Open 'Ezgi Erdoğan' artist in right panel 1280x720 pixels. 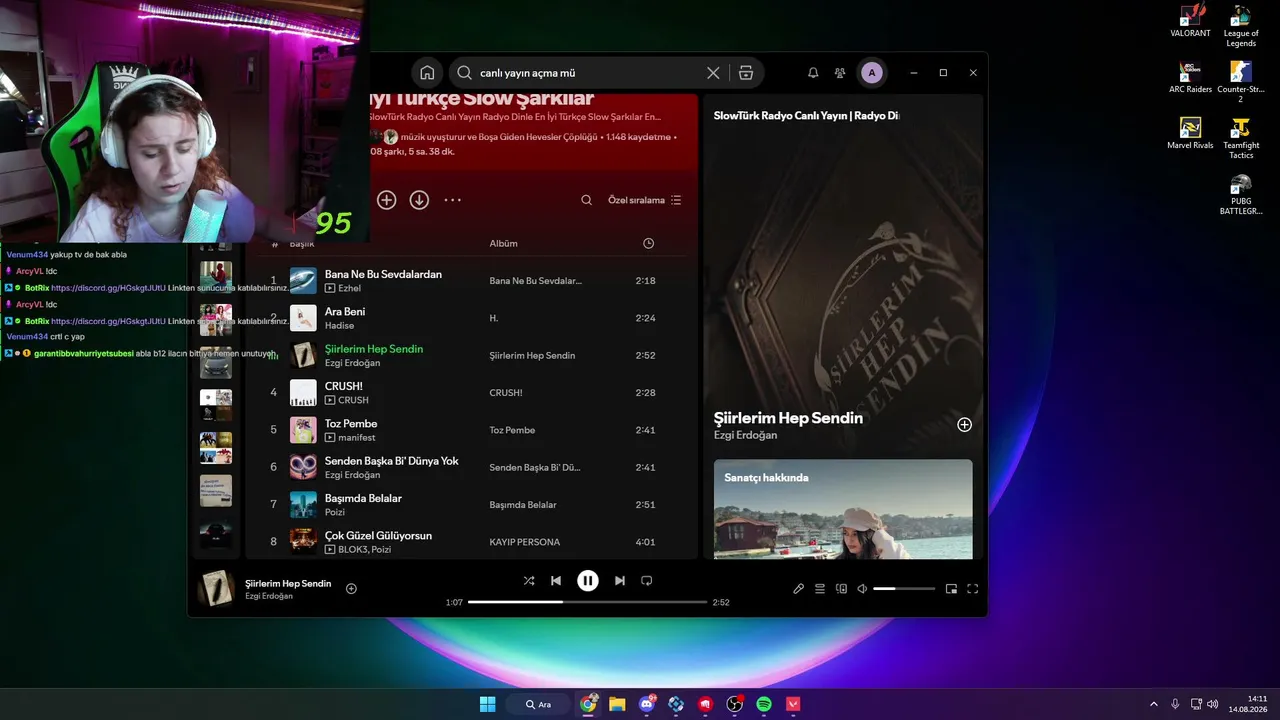[x=745, y=436]
